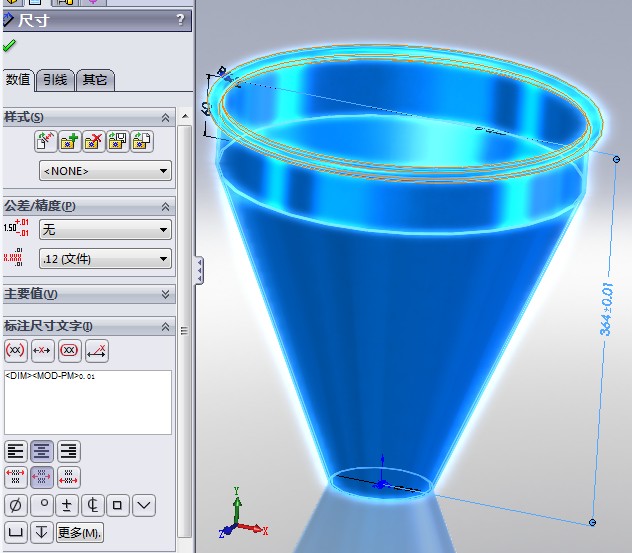
Task: Open the <NONE> style dropdown
Action: pyautogui.click(x=105, y=171)
